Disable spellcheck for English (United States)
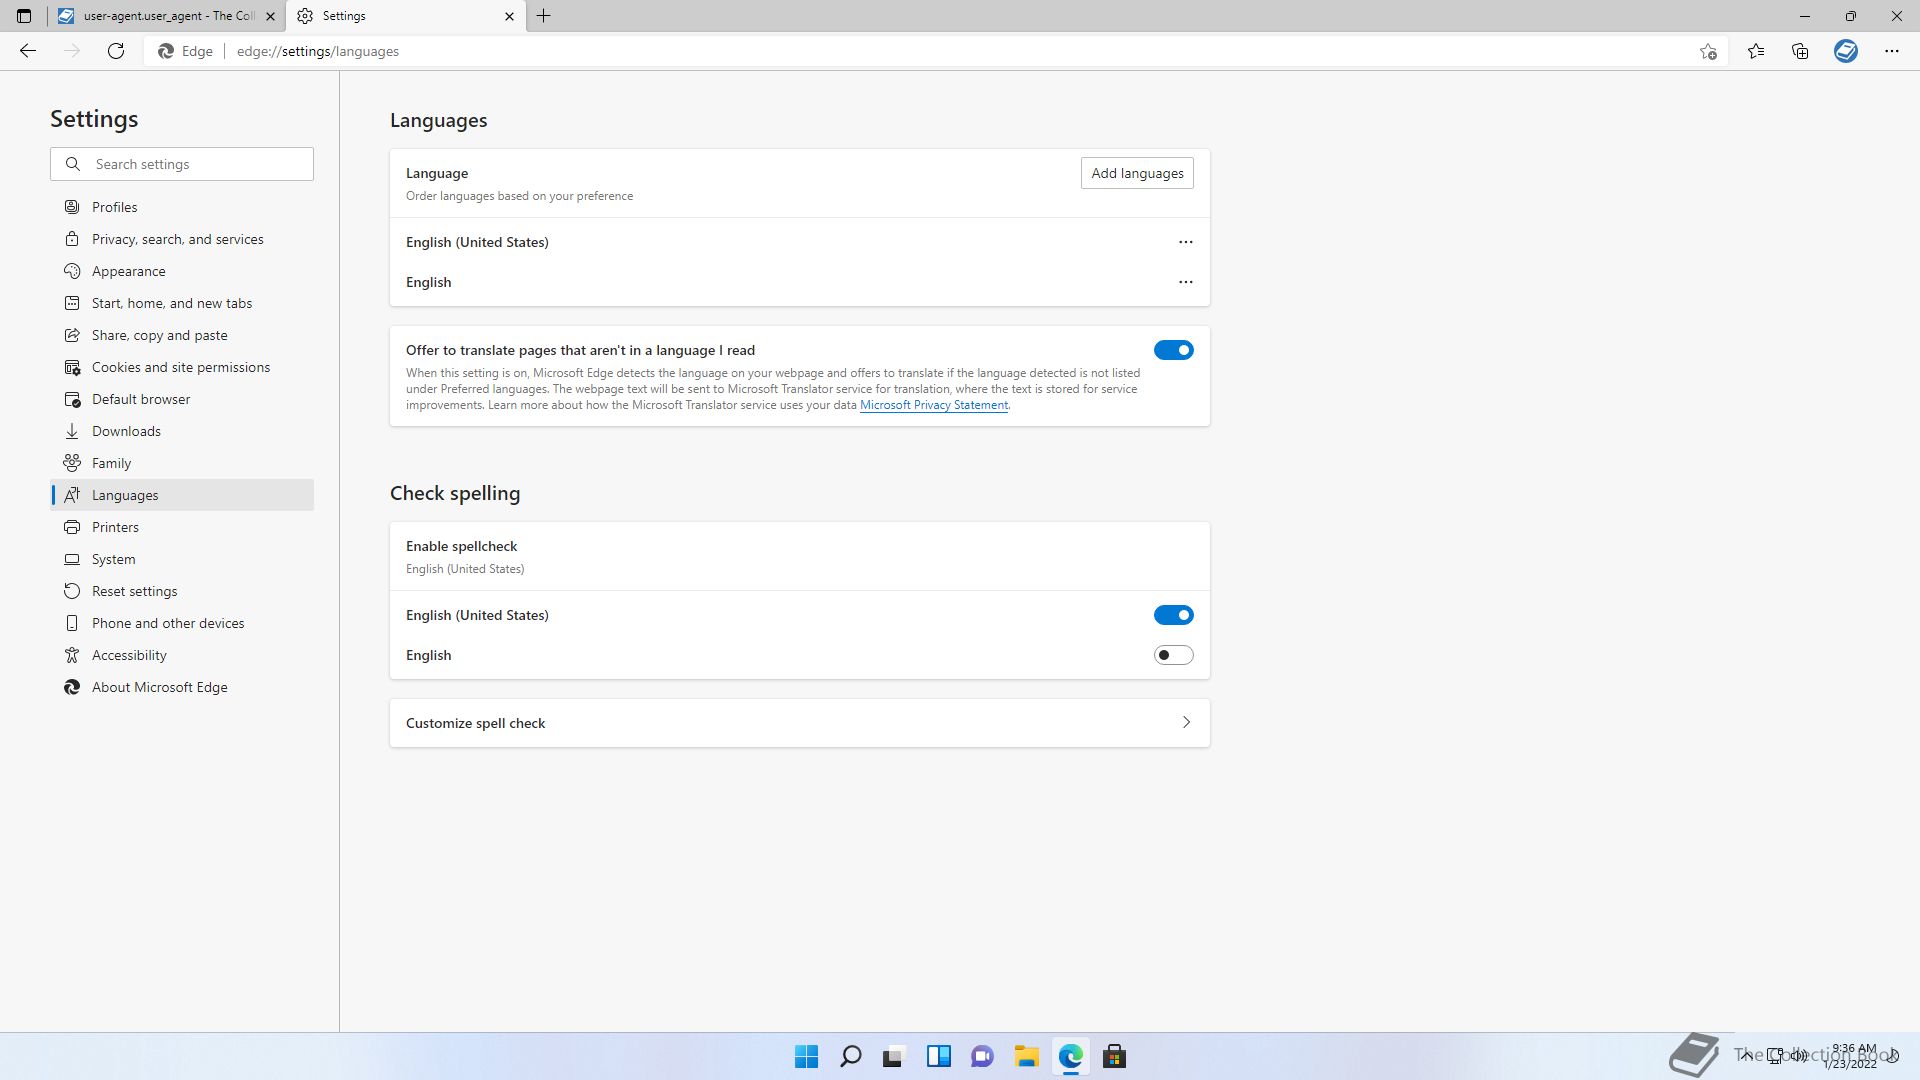Viewport: 1920px width, 1080px height. click(x=1174, y=615)
